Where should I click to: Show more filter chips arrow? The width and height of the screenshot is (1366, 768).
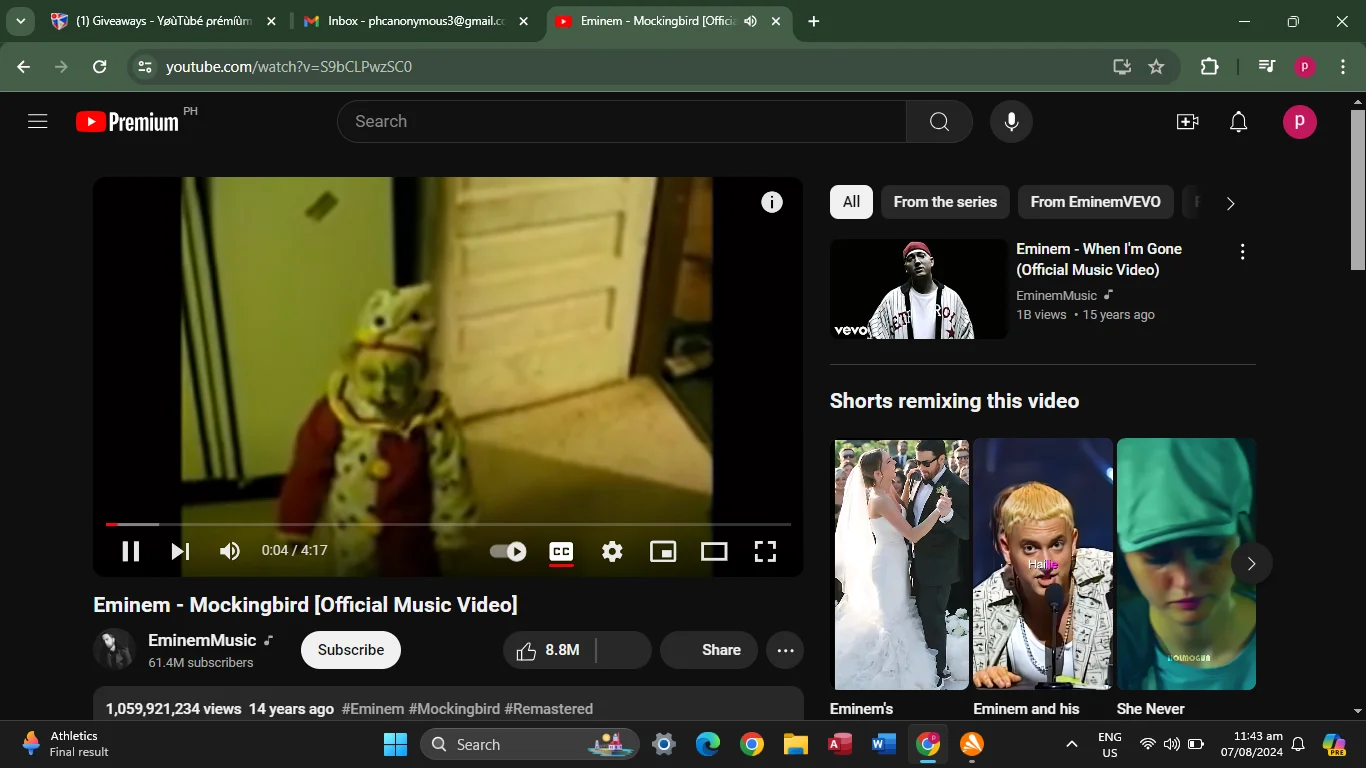(x=1230, y=203)
